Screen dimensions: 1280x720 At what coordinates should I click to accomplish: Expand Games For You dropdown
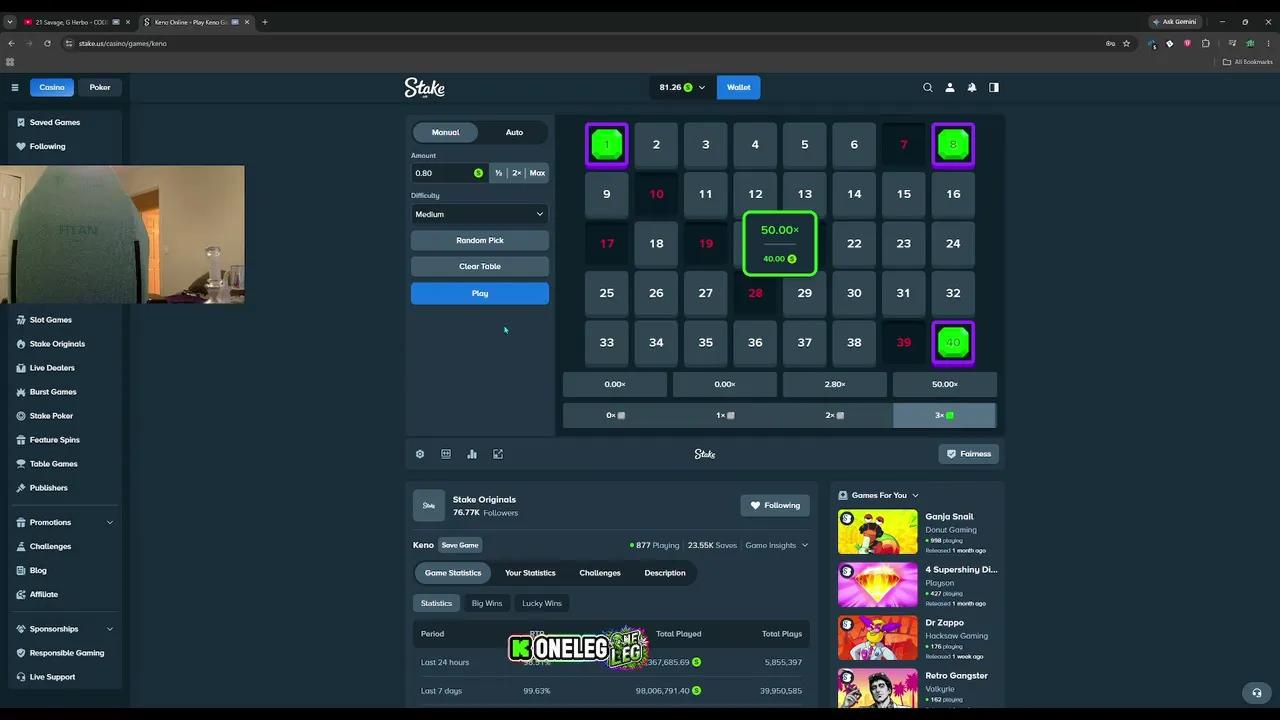[x=915, y=495]
